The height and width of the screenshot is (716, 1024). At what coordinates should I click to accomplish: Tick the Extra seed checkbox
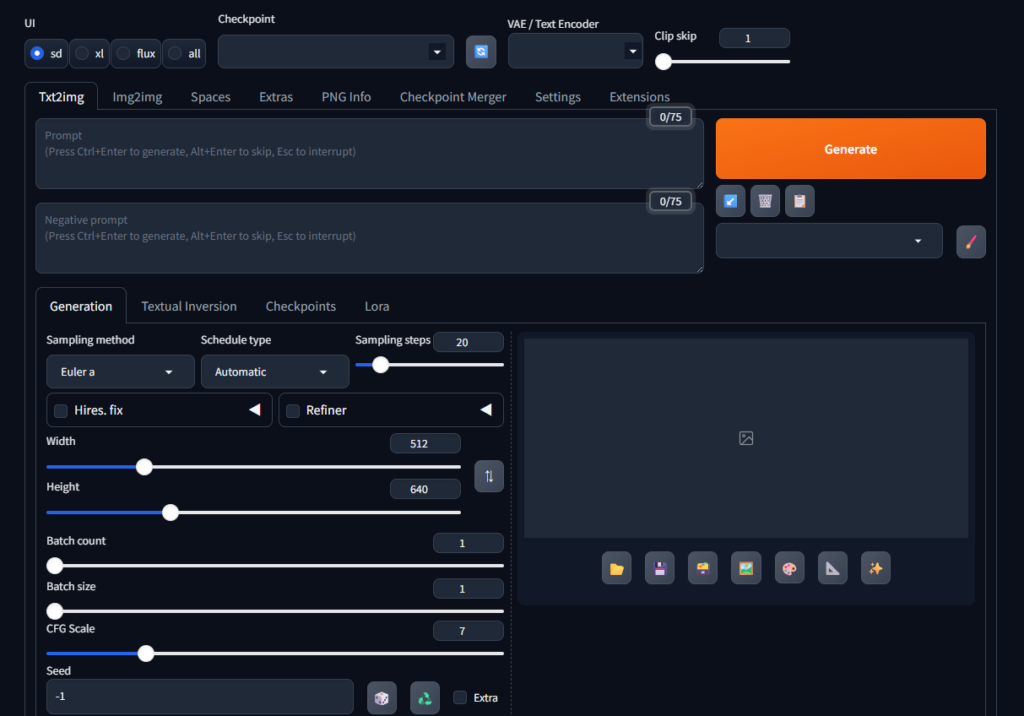460,698
